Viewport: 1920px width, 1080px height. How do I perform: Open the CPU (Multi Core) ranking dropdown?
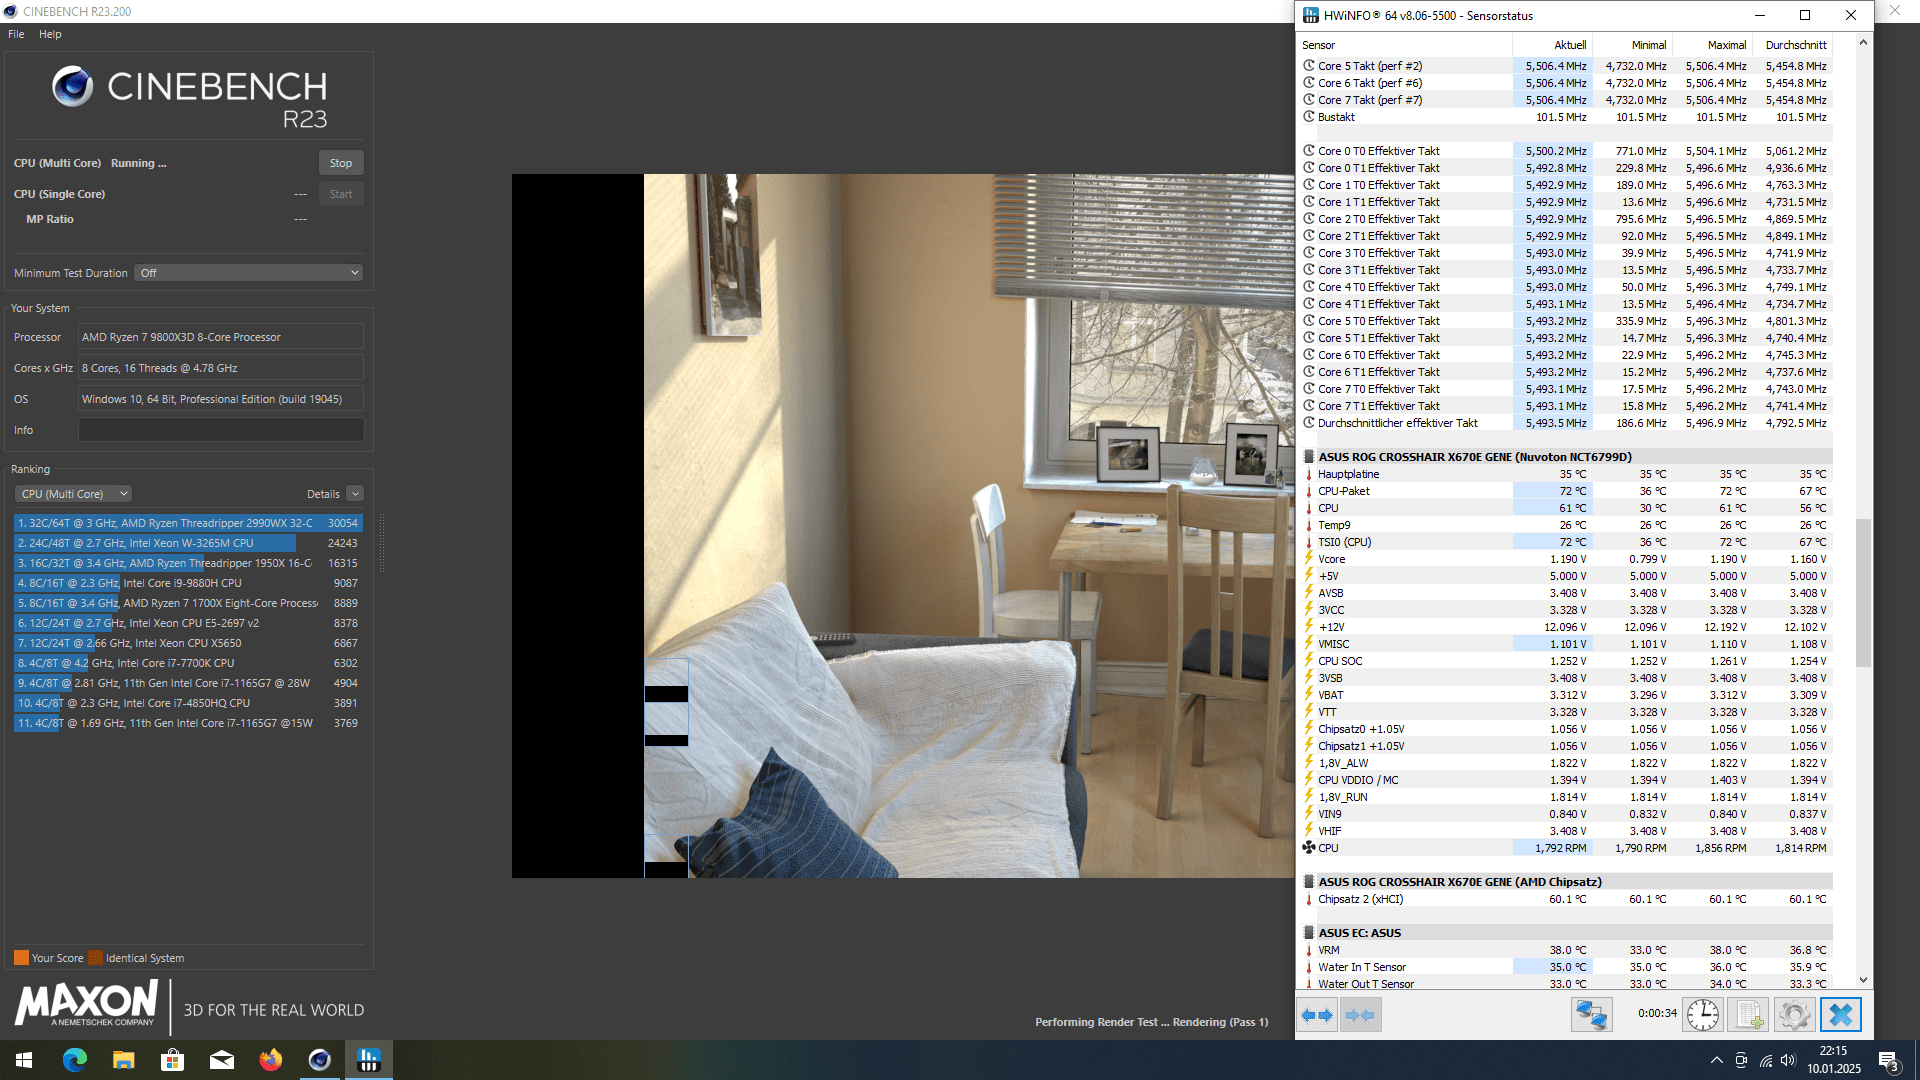[x=73, y=494]
